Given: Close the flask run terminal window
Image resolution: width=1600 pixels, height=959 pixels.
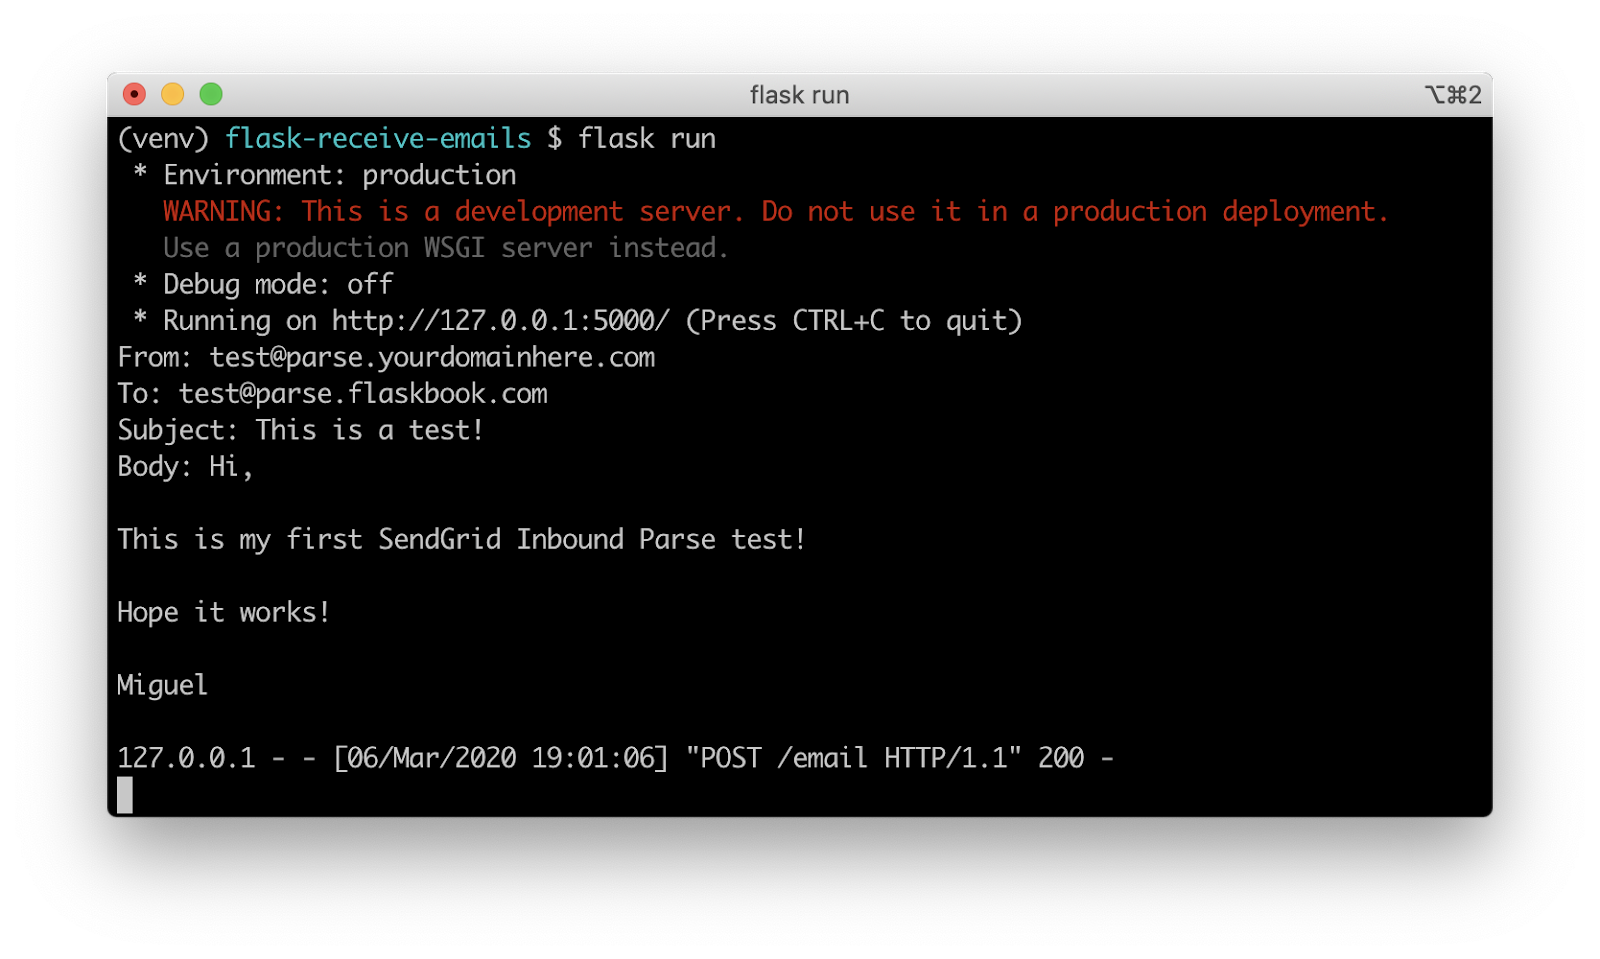Looking at the screenshot, I should coord(134,94).
